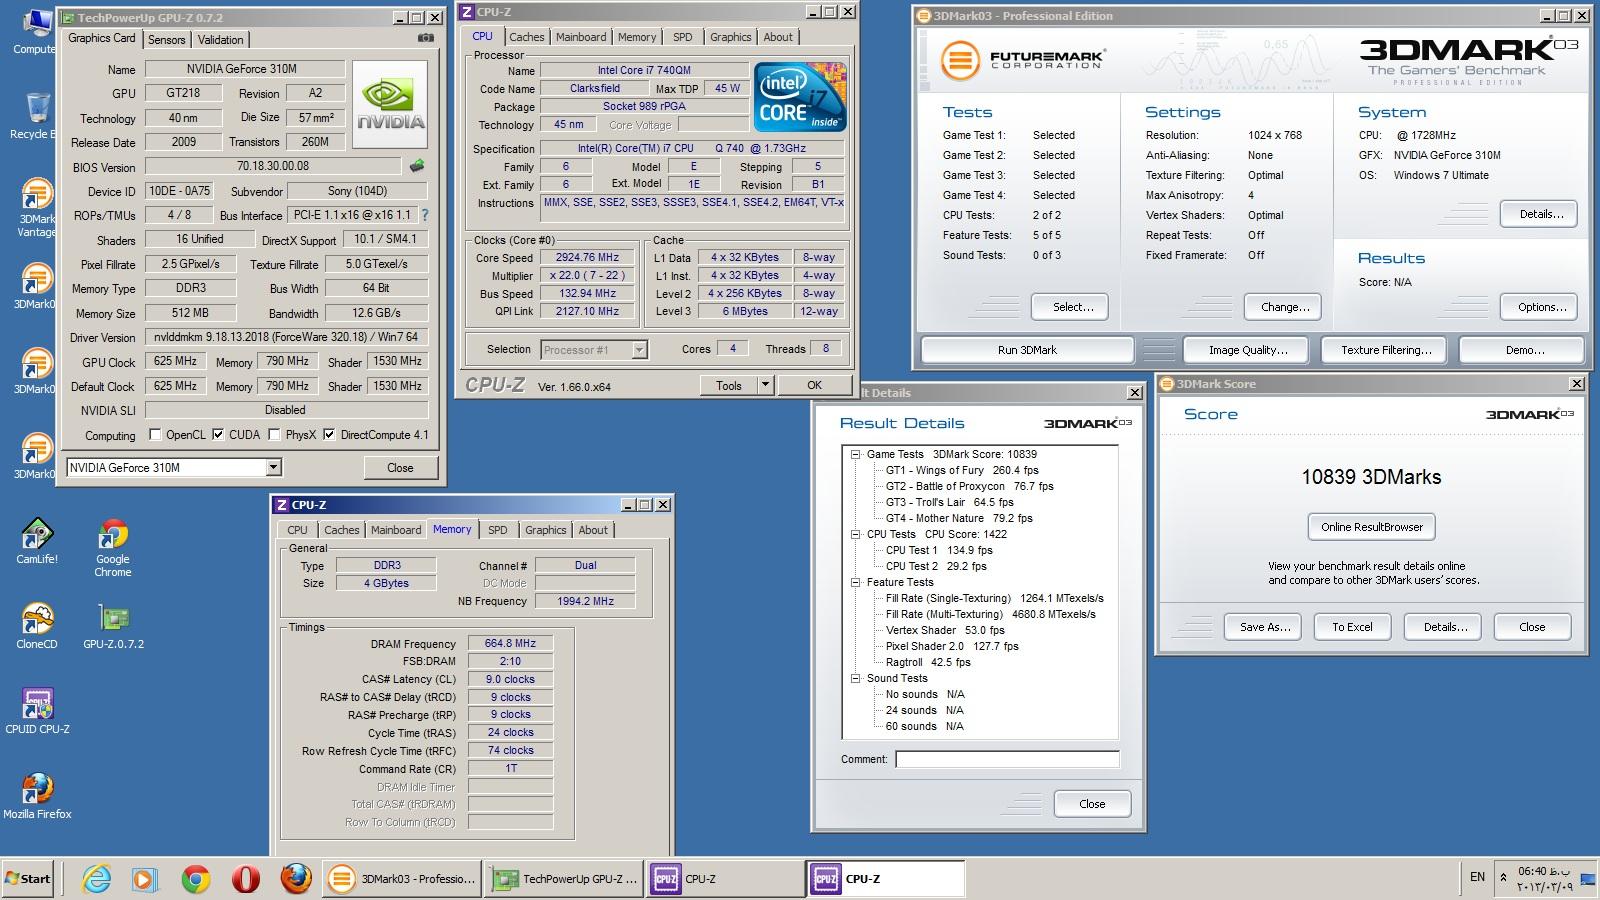Viewport: 1600px width, 900px height.
Task: Click the Opera icon in the taskbar
Action: 246,879
